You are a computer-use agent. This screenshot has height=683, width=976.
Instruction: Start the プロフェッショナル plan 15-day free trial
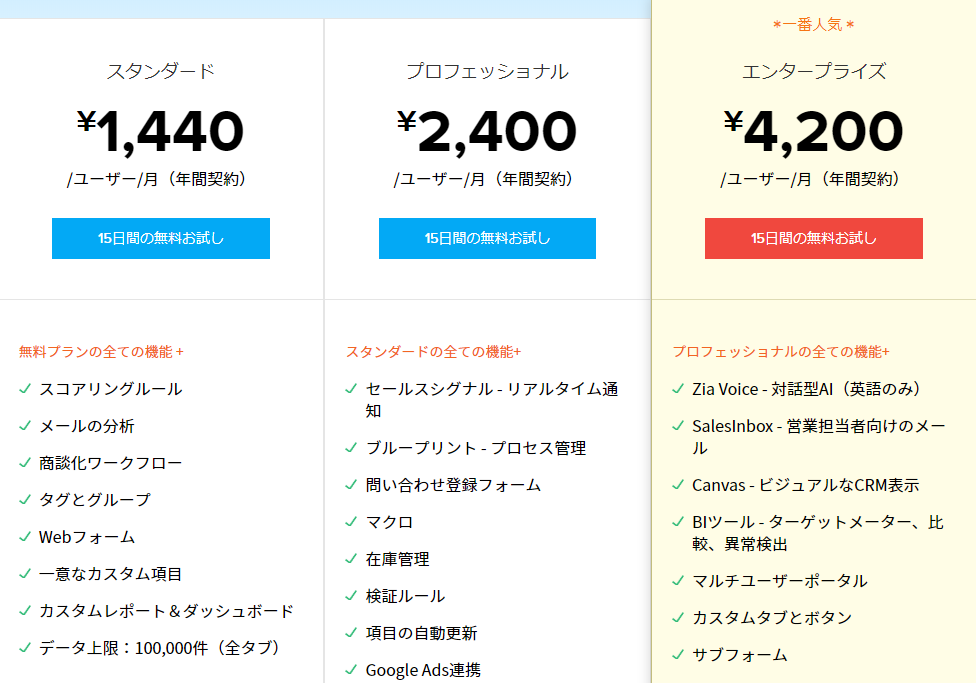point(487,238)
